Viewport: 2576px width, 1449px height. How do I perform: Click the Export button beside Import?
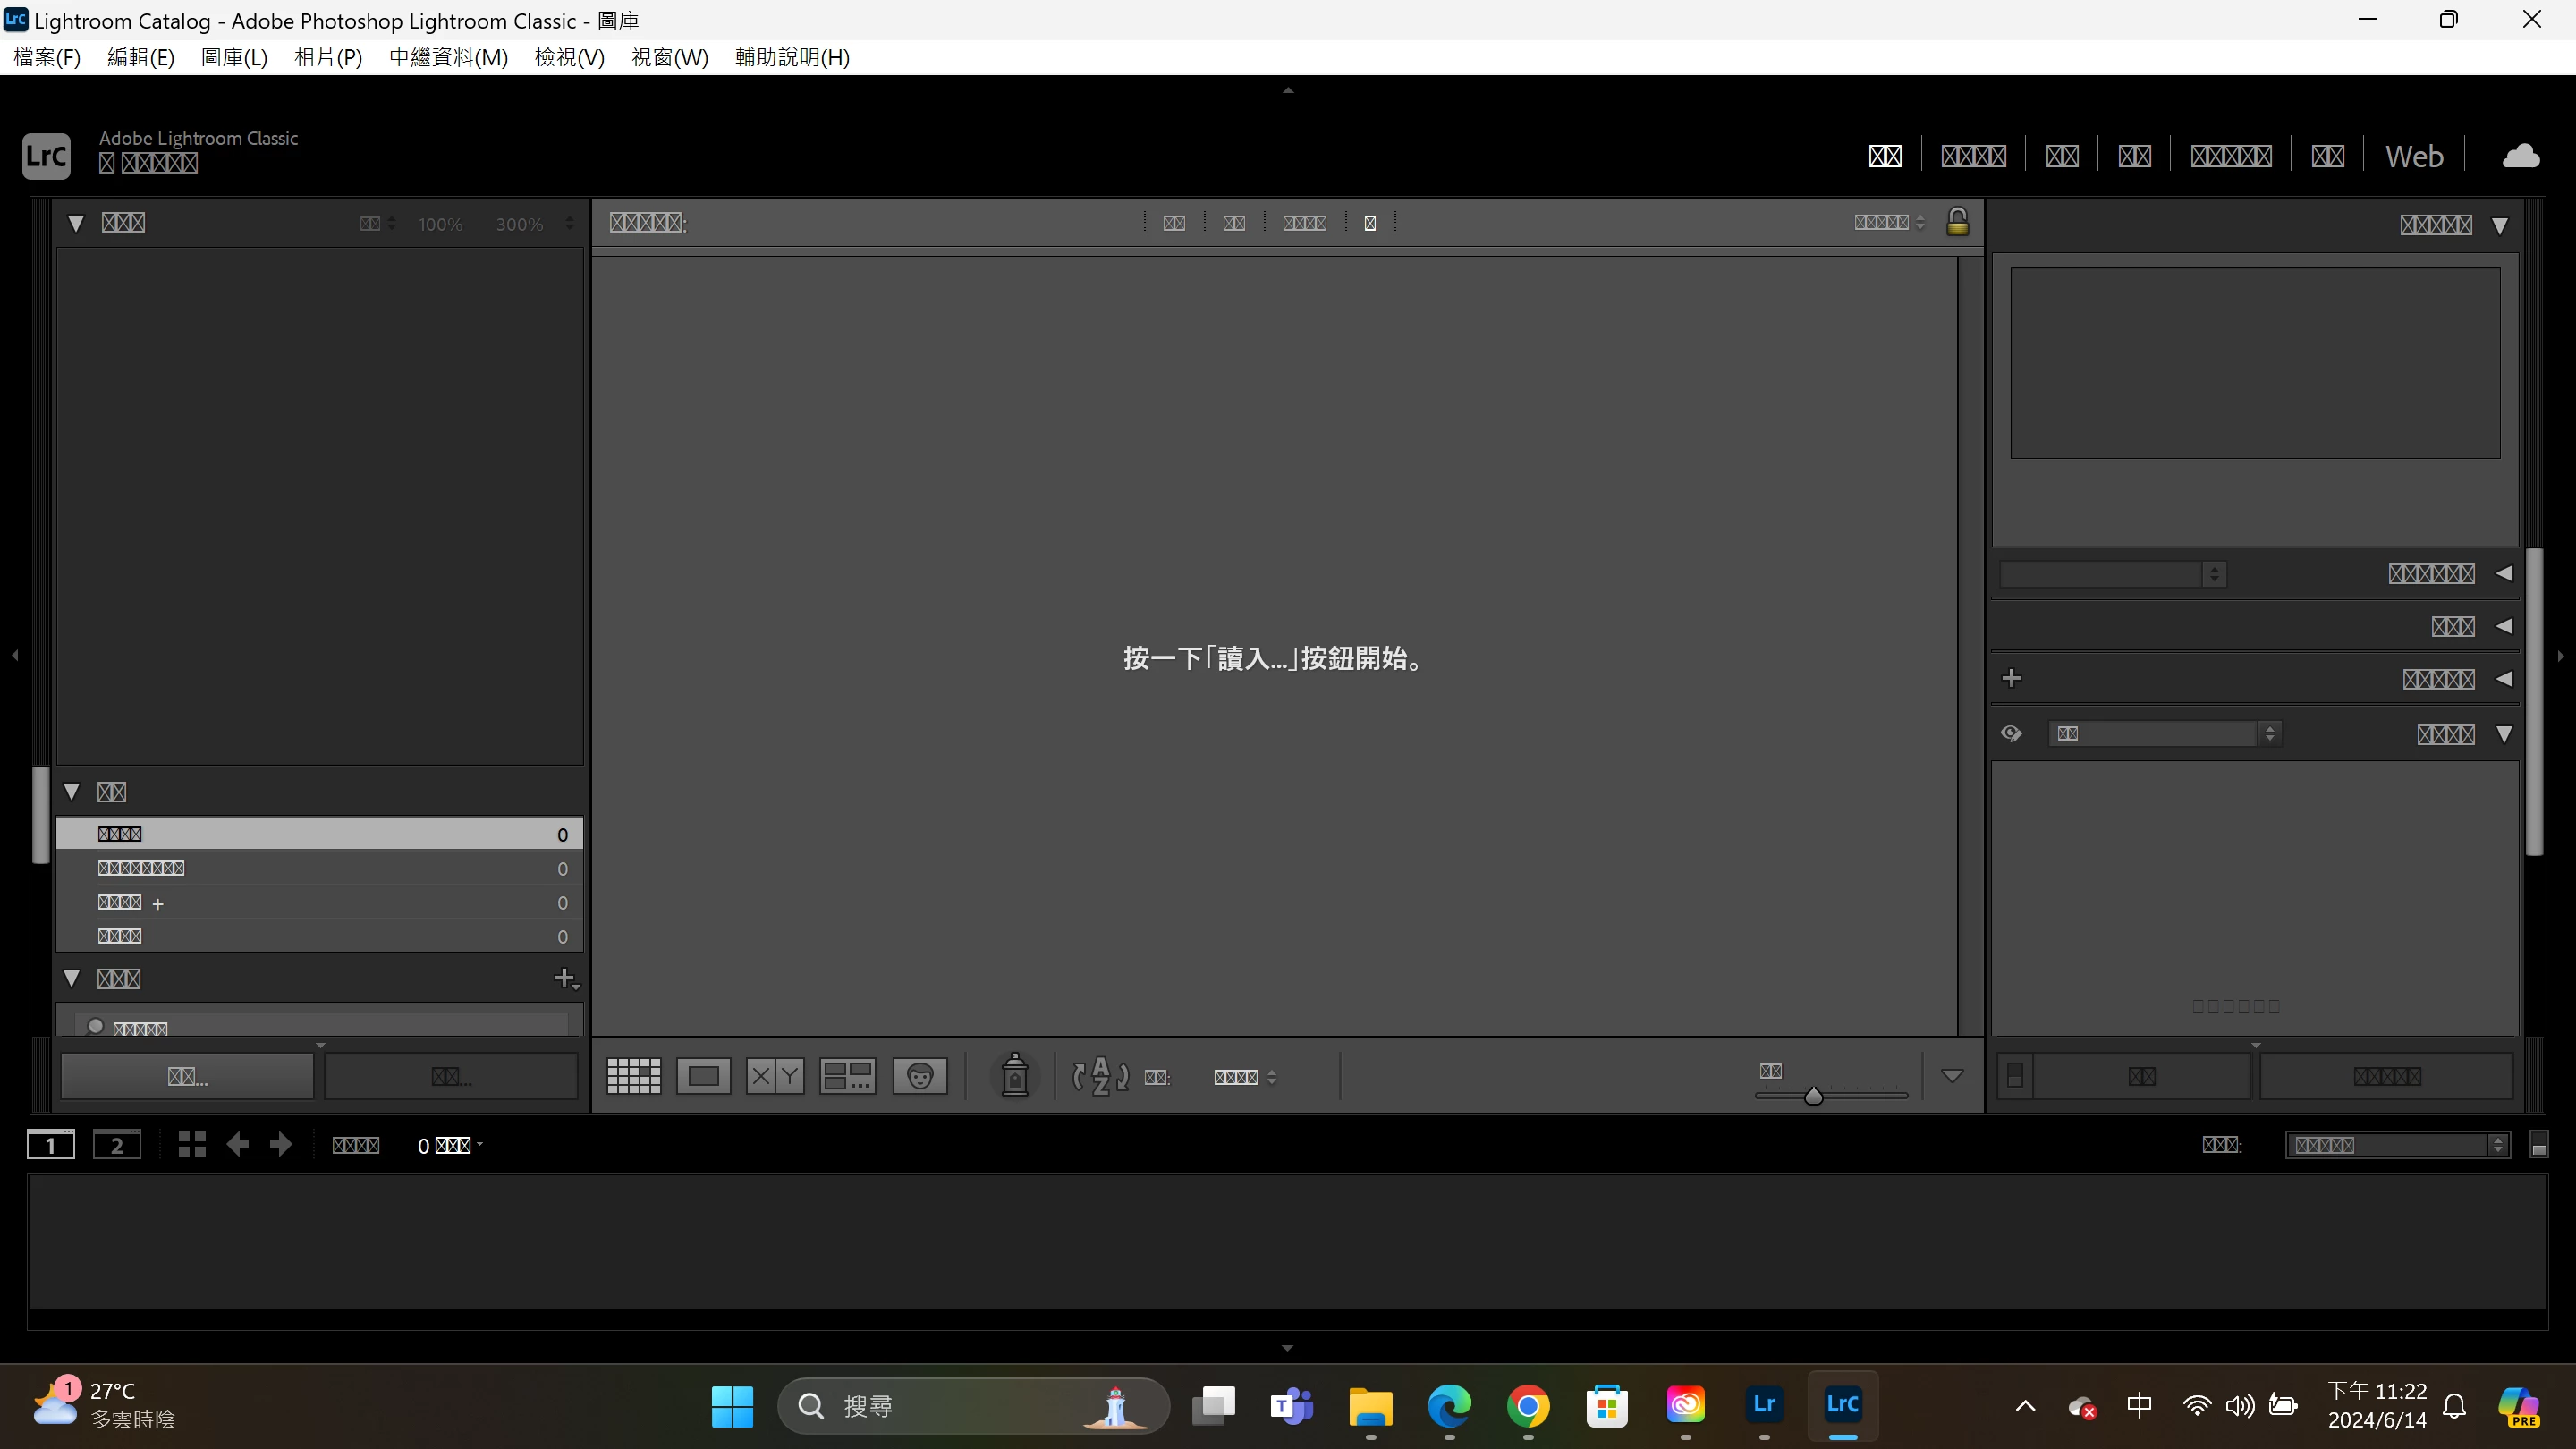450,1076
